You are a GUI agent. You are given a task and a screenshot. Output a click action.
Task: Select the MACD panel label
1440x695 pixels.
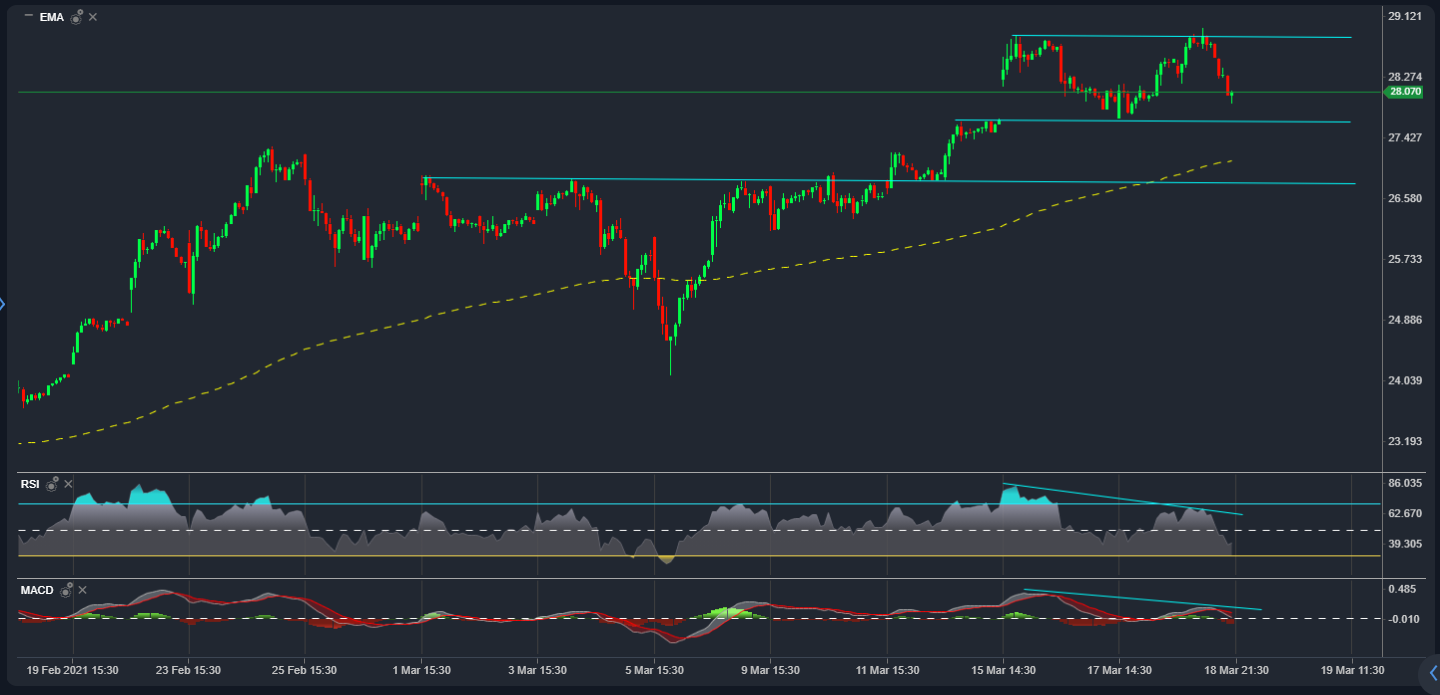(x=37, y=590)
